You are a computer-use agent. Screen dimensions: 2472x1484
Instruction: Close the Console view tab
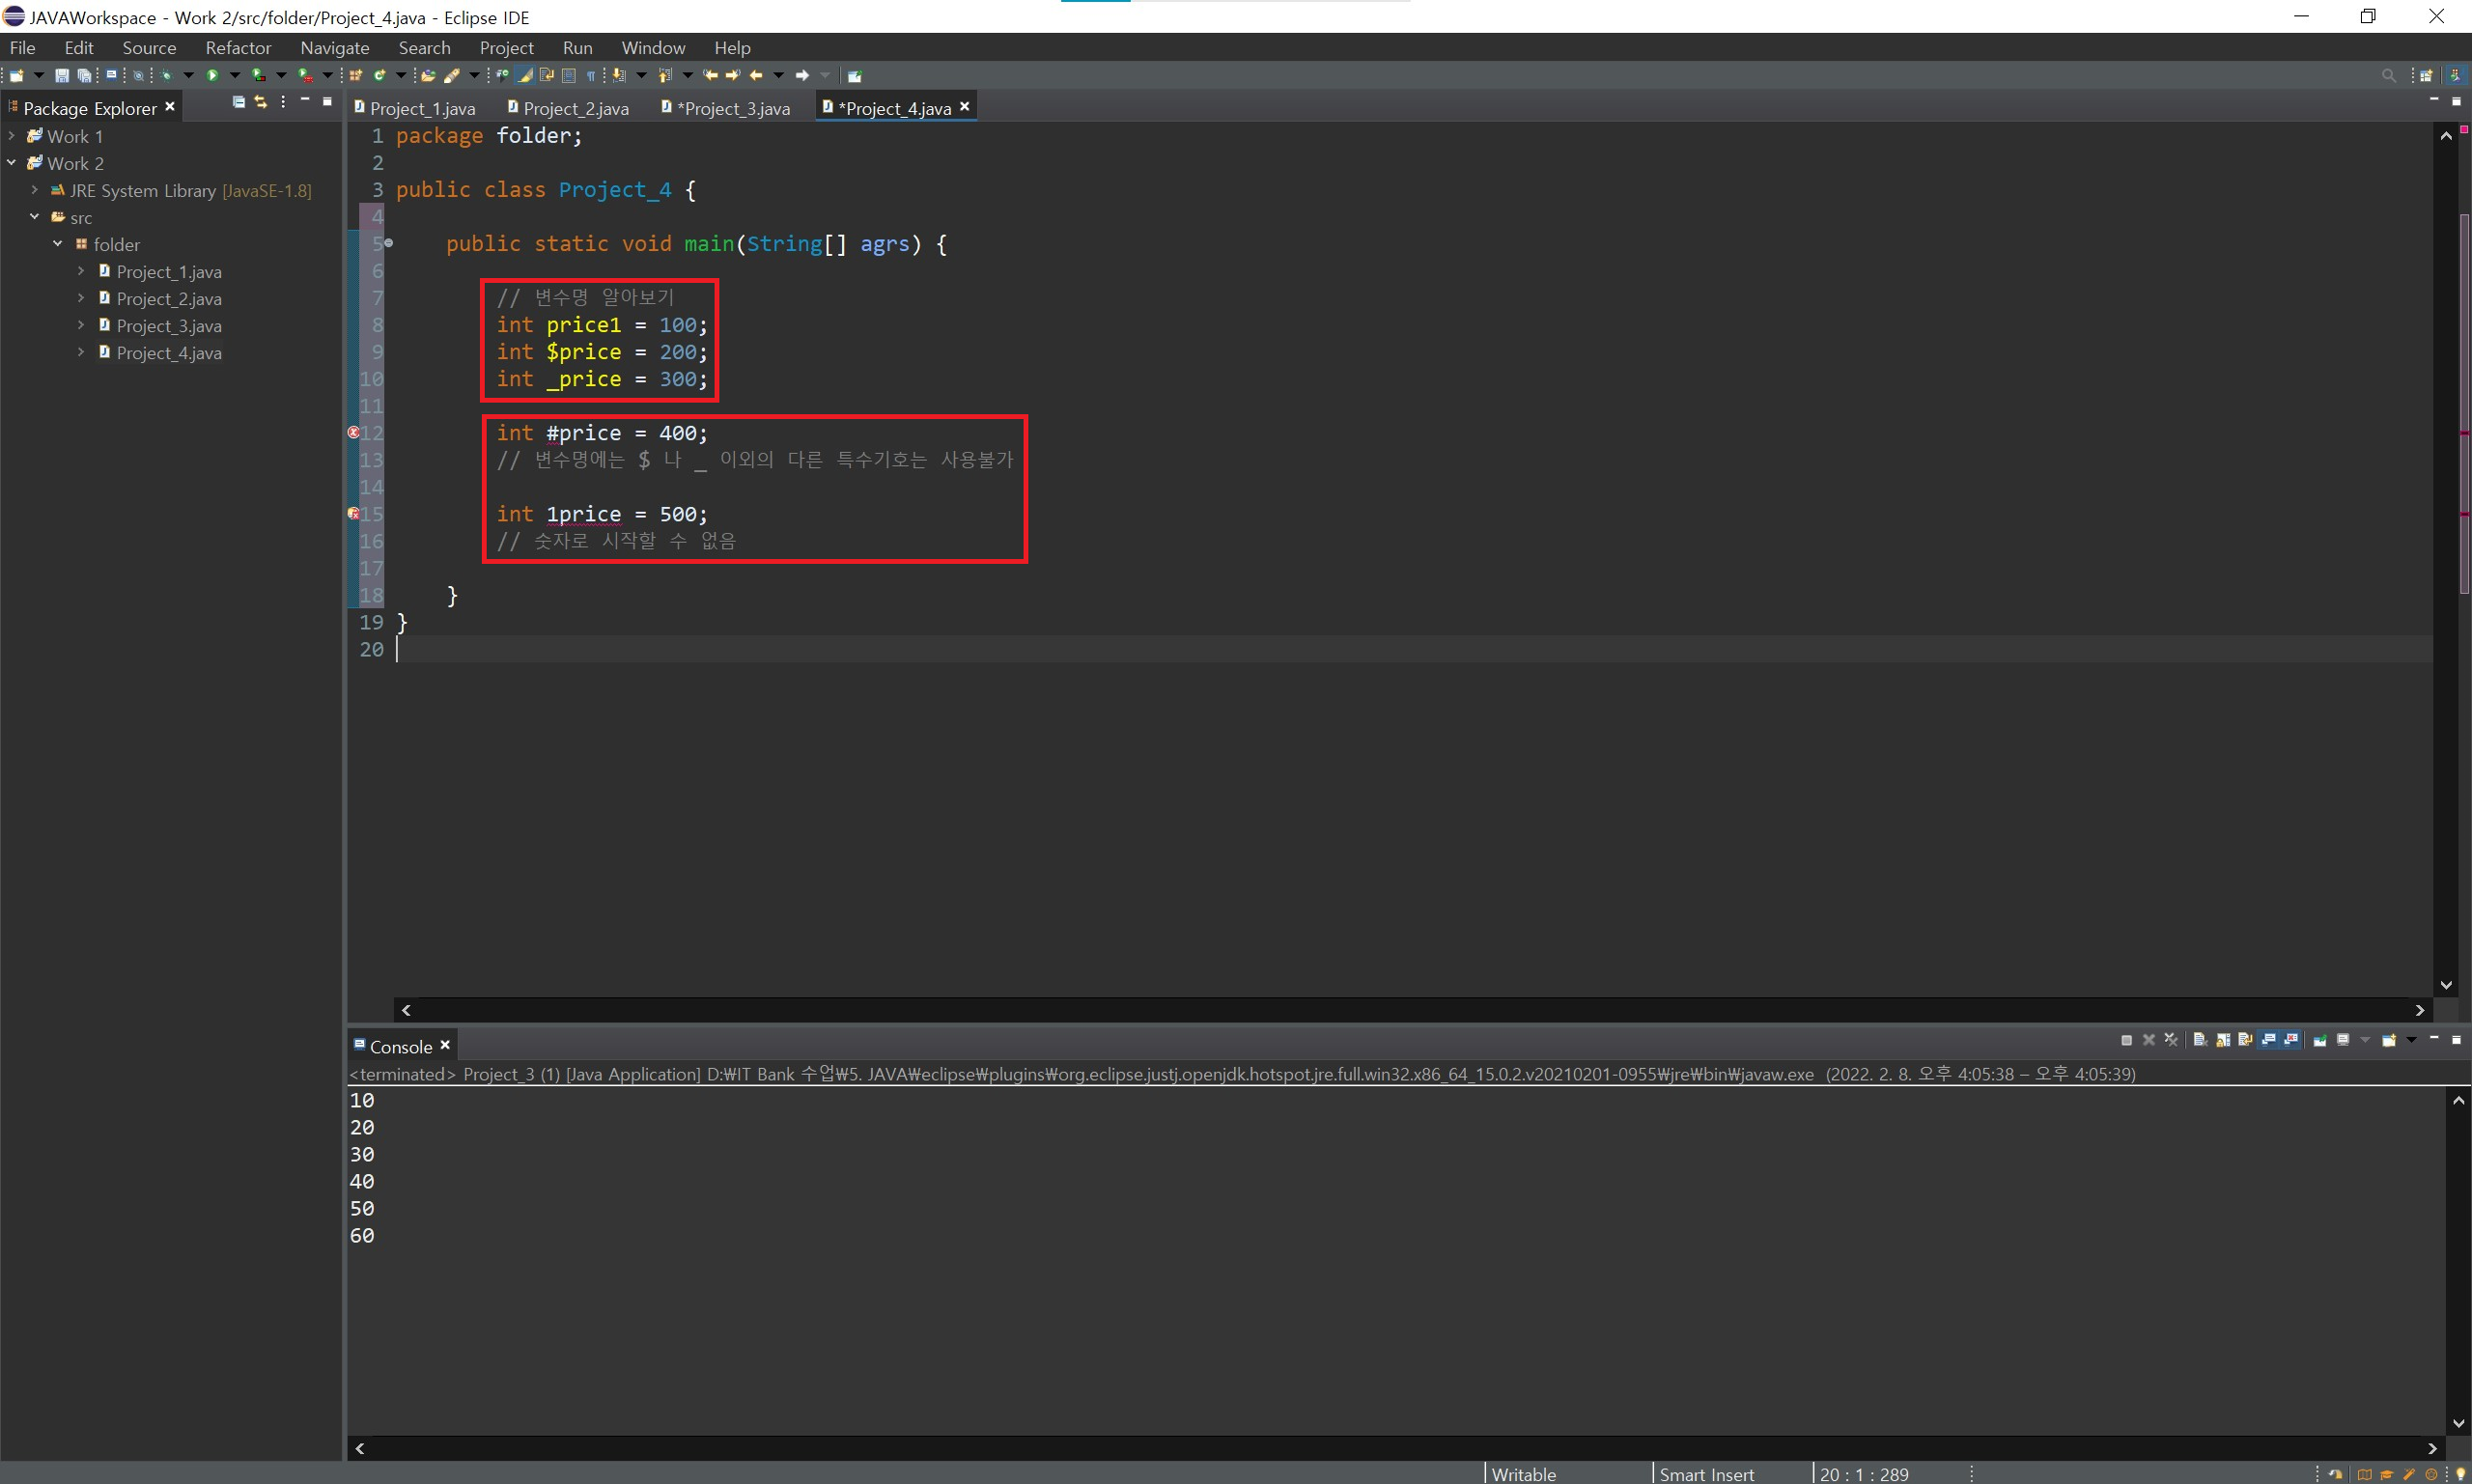pyautogui.click(x=445, y=1045)
